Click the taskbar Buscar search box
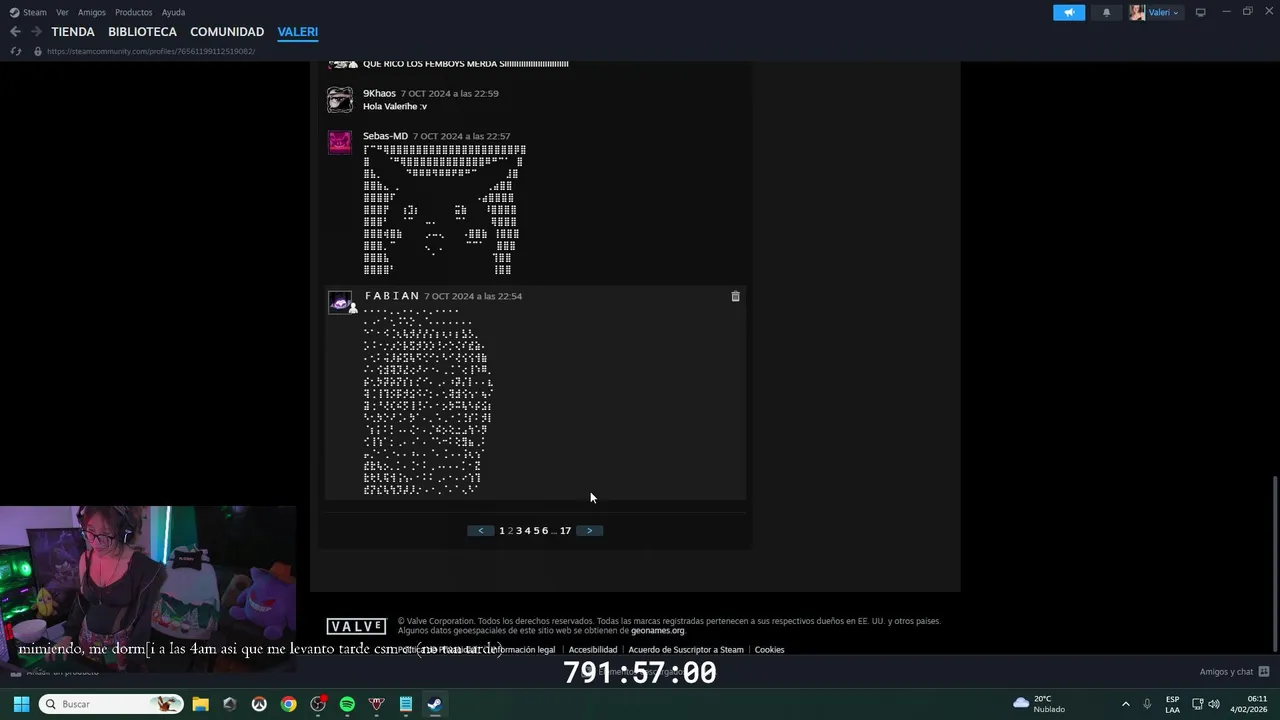The width and height of the screenshot is (1280, 720). (111, 704)
